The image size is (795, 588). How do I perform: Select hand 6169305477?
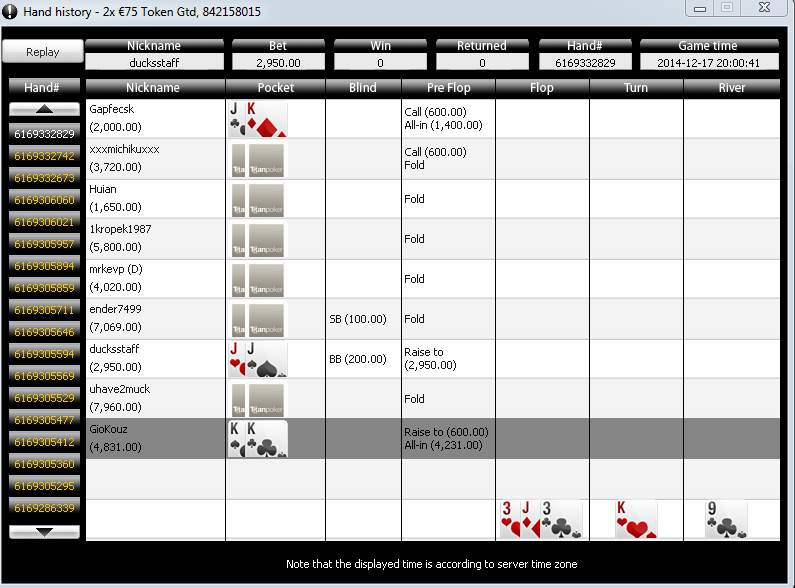44,420
